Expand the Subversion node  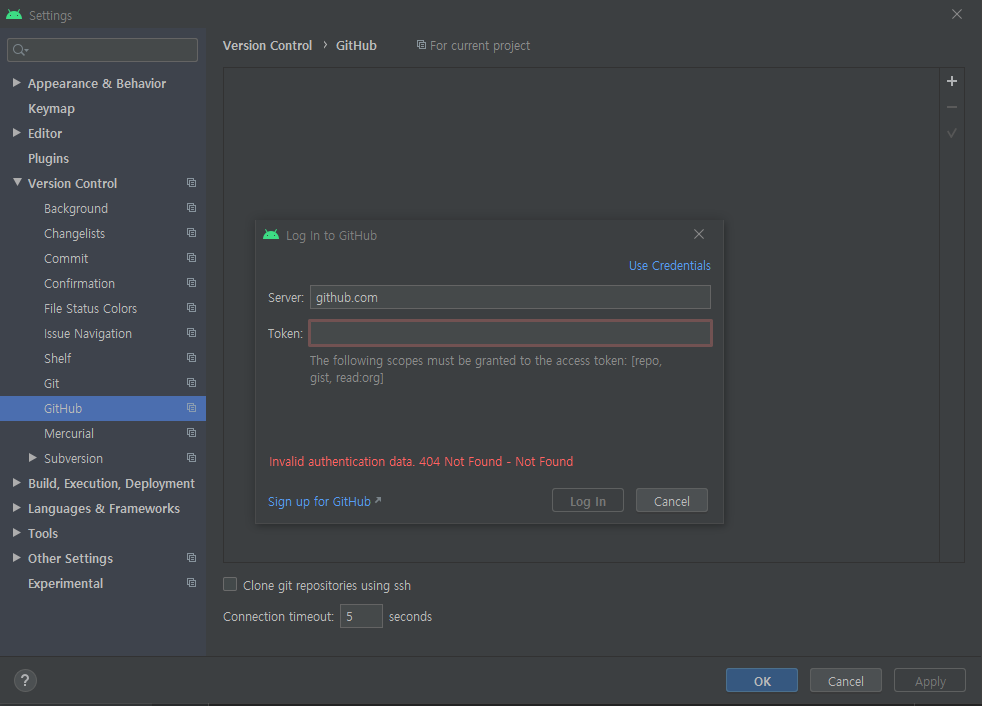[x=33, y=457]
